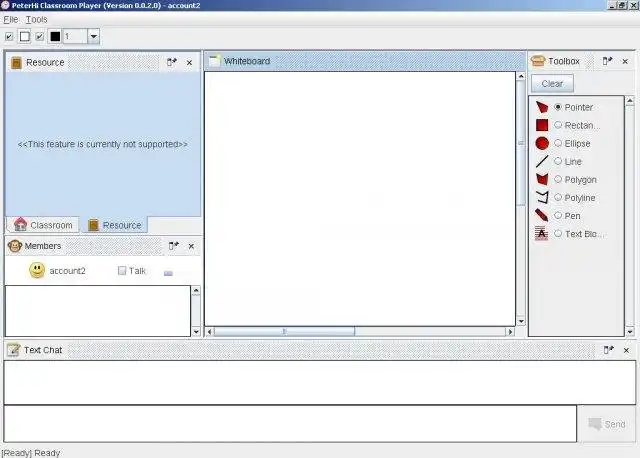This screenshot has width=640, height=458.
Task: Click 'This feature is currently not supported' message
Action: pyautogui.click(x=102, y=144)
